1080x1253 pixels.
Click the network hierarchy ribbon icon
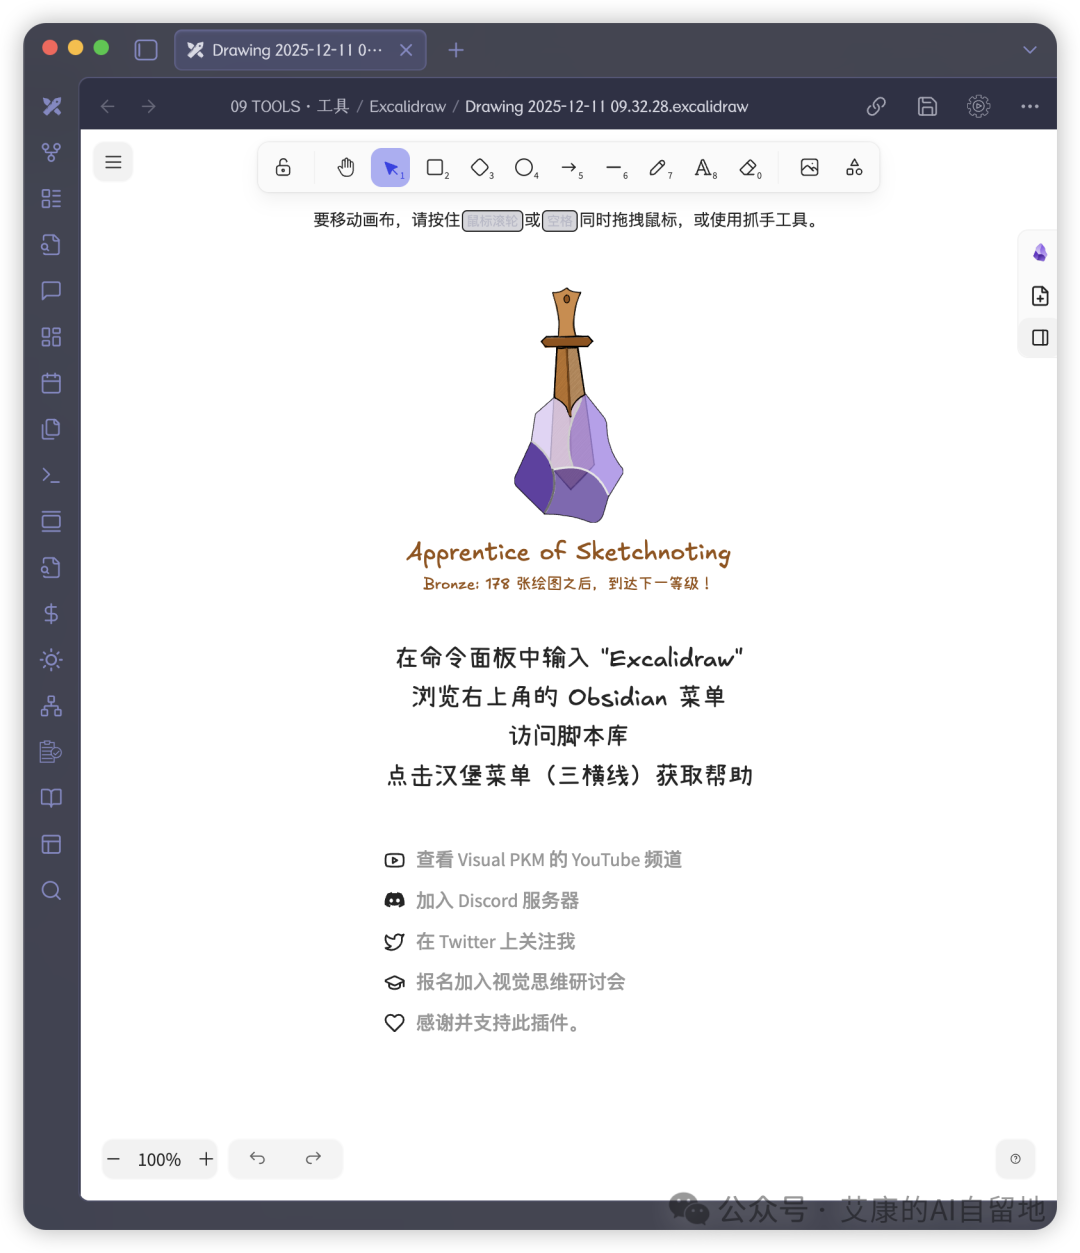(51, 706)
